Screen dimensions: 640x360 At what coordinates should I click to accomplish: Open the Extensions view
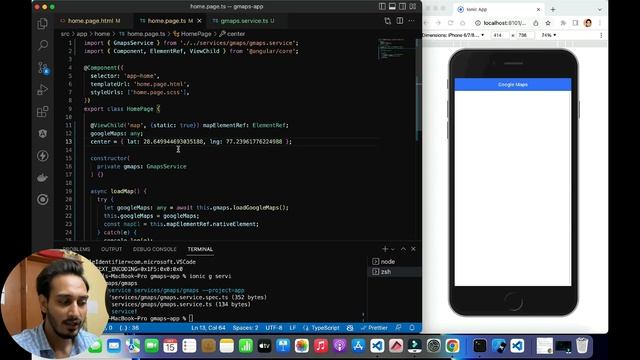coord(42,111)
